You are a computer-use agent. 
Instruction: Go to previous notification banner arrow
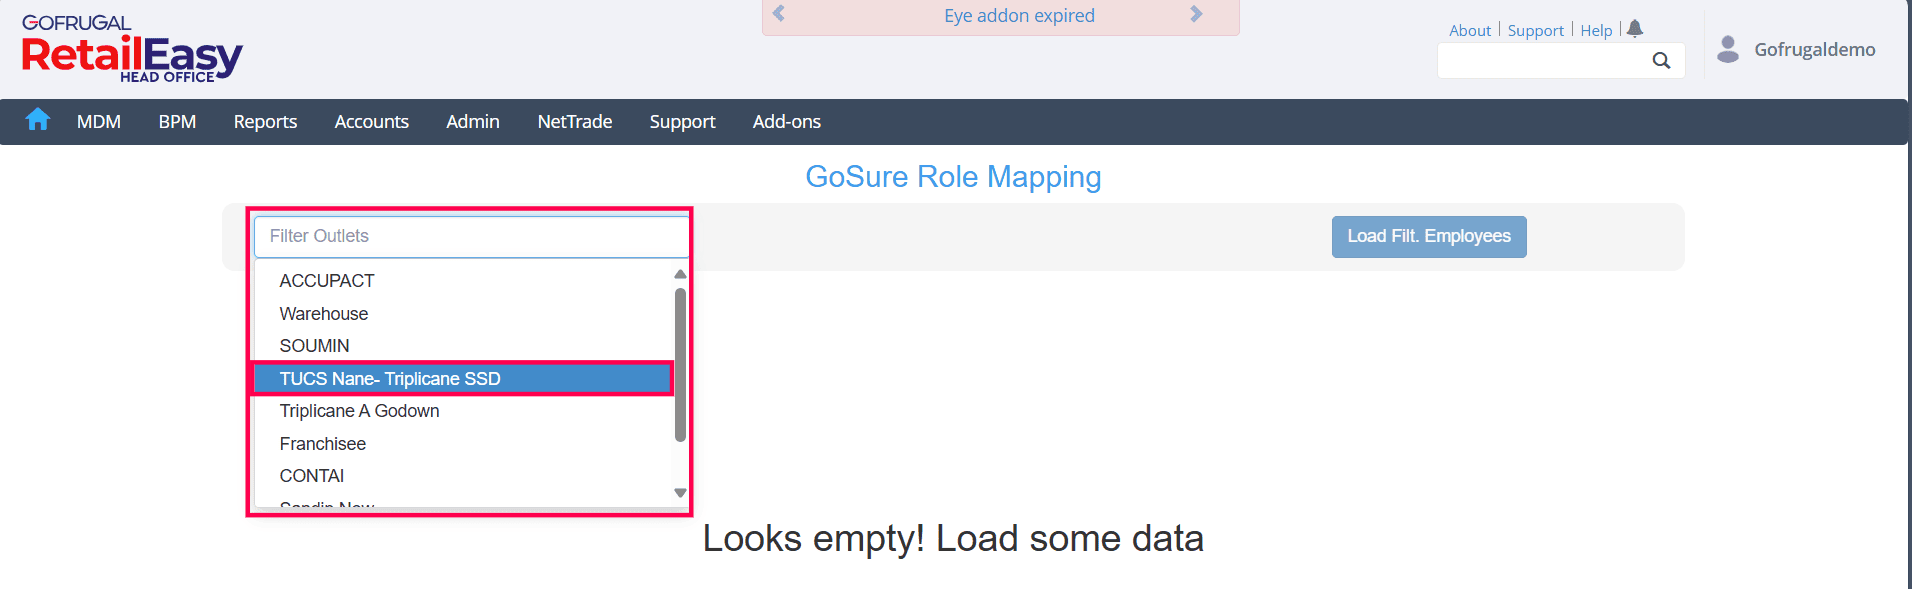click(x=779, y=14)
